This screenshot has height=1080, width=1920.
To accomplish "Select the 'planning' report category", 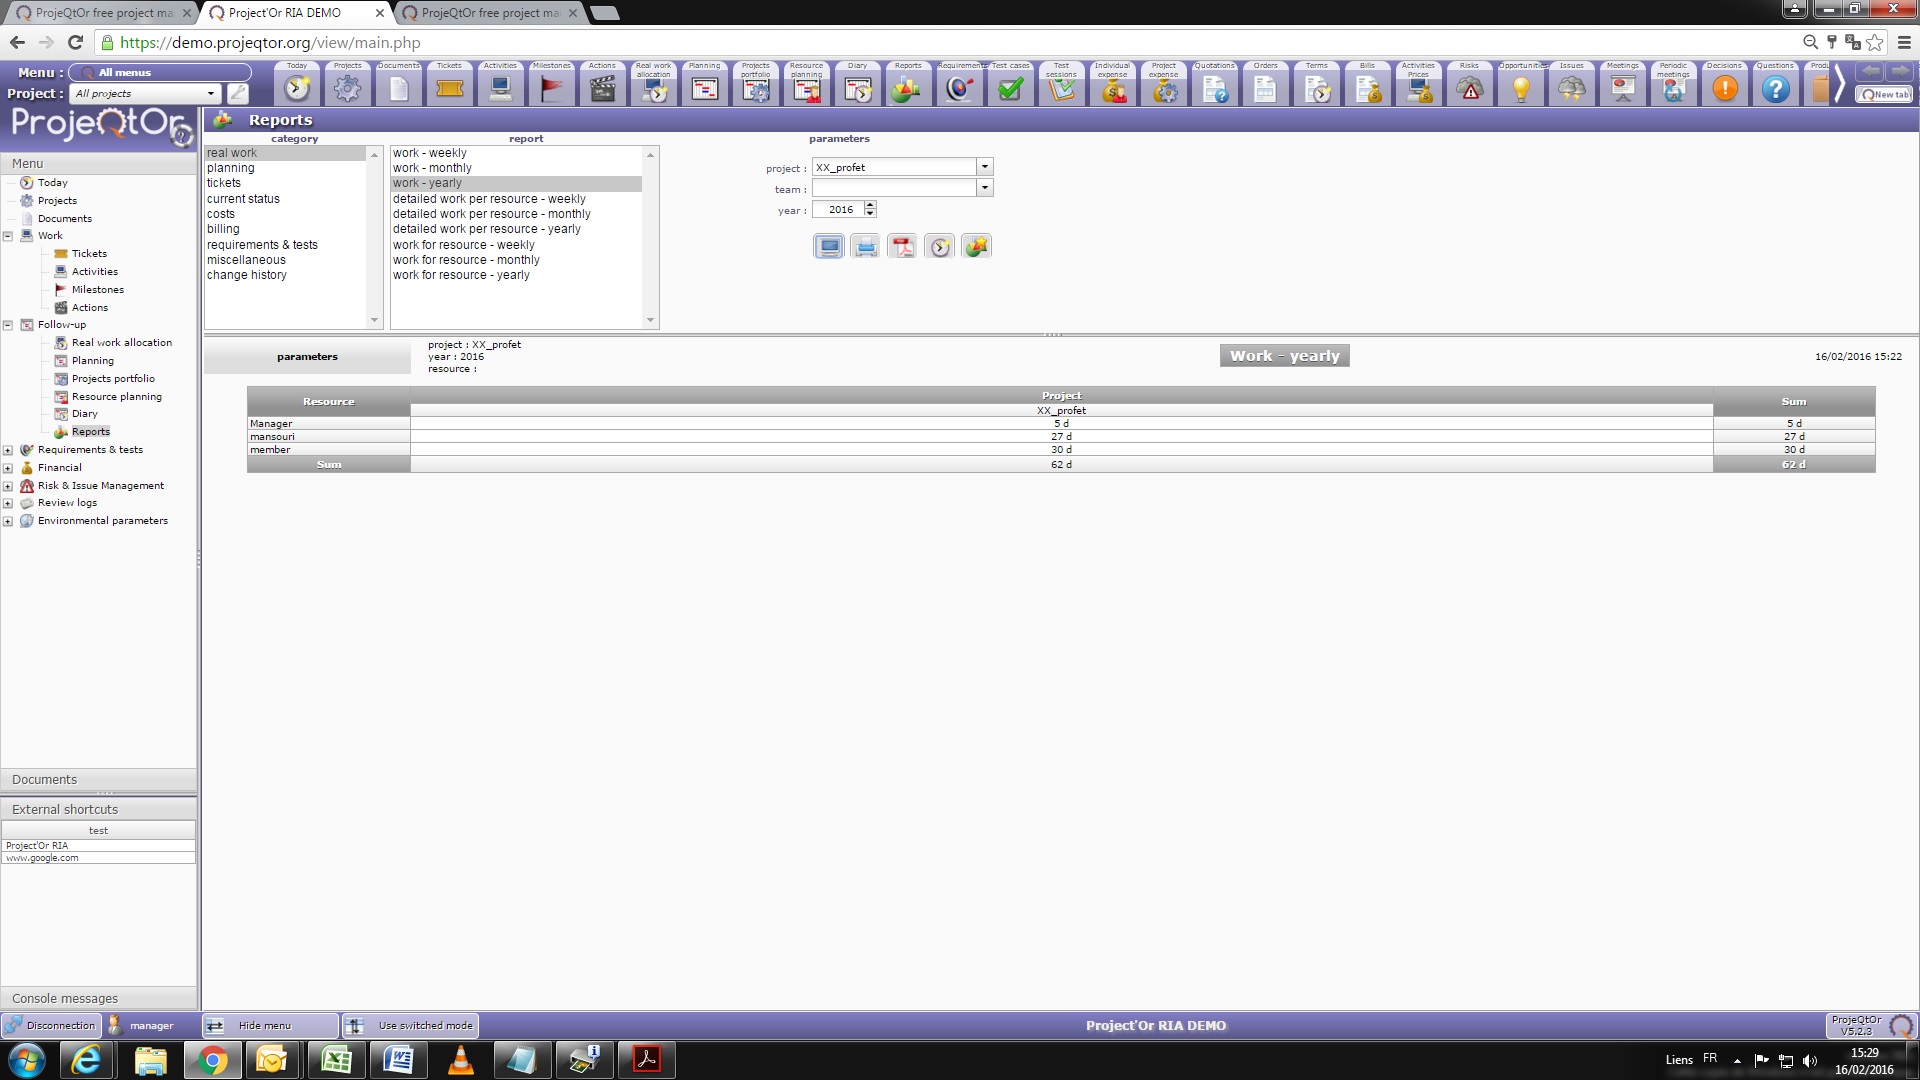I will coord(231,168).
